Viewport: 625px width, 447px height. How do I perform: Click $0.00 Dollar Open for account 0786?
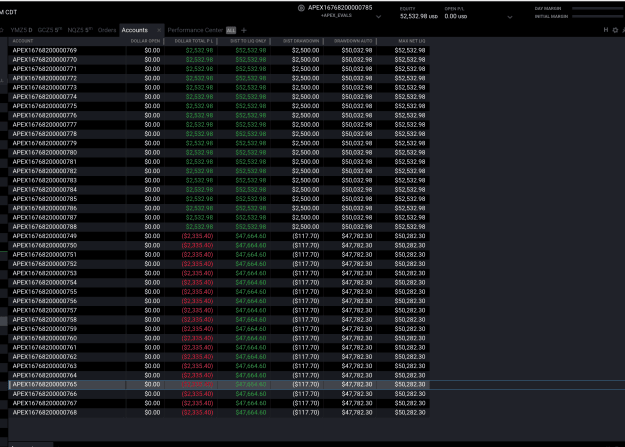152,209
